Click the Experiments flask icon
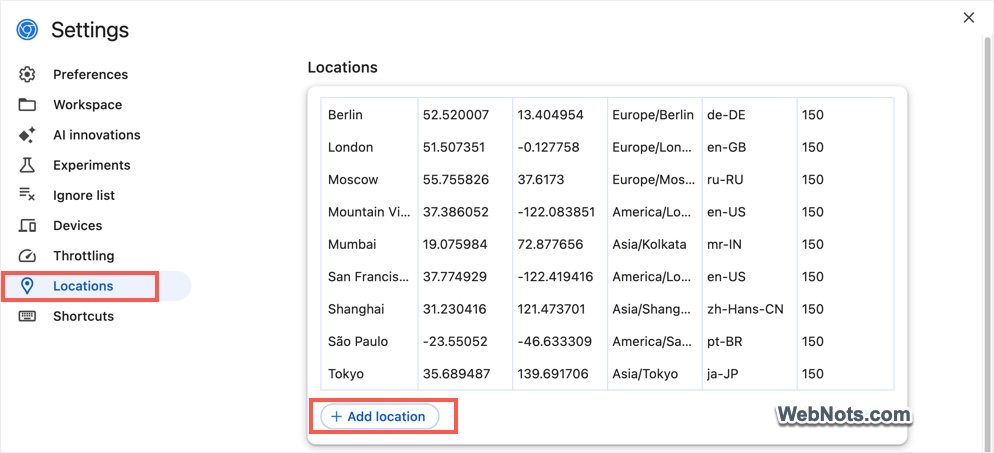Image resolution: width=994 pixels, height=453 pixels. (27, 165)
